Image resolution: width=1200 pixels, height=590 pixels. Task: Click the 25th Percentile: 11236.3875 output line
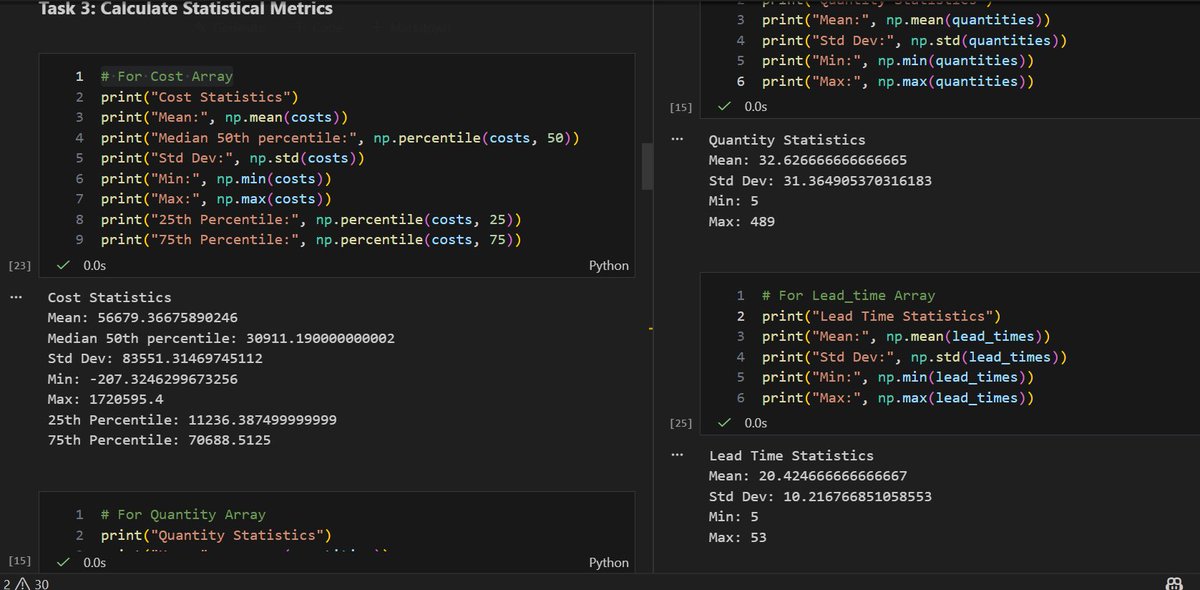click(x=192, y=420)
